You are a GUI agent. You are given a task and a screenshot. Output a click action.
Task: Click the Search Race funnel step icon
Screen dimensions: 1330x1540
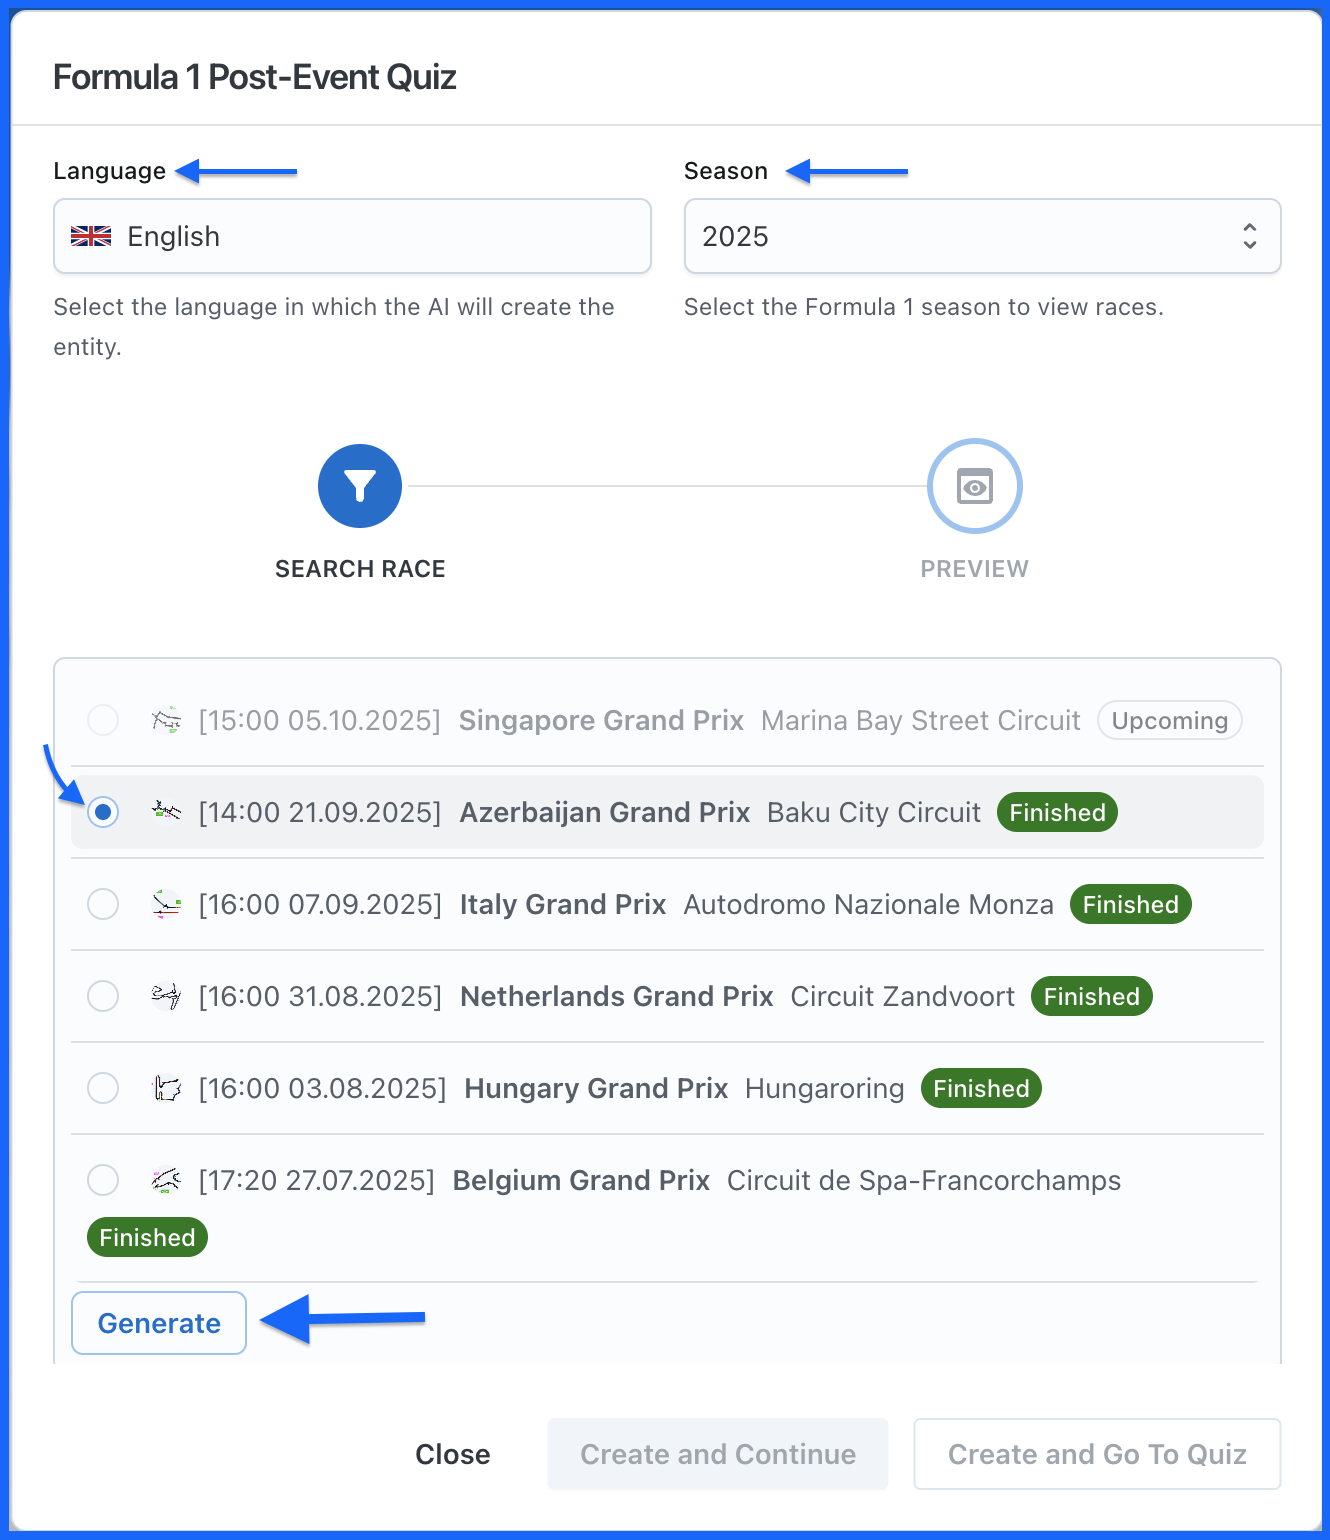click(360, 486)
